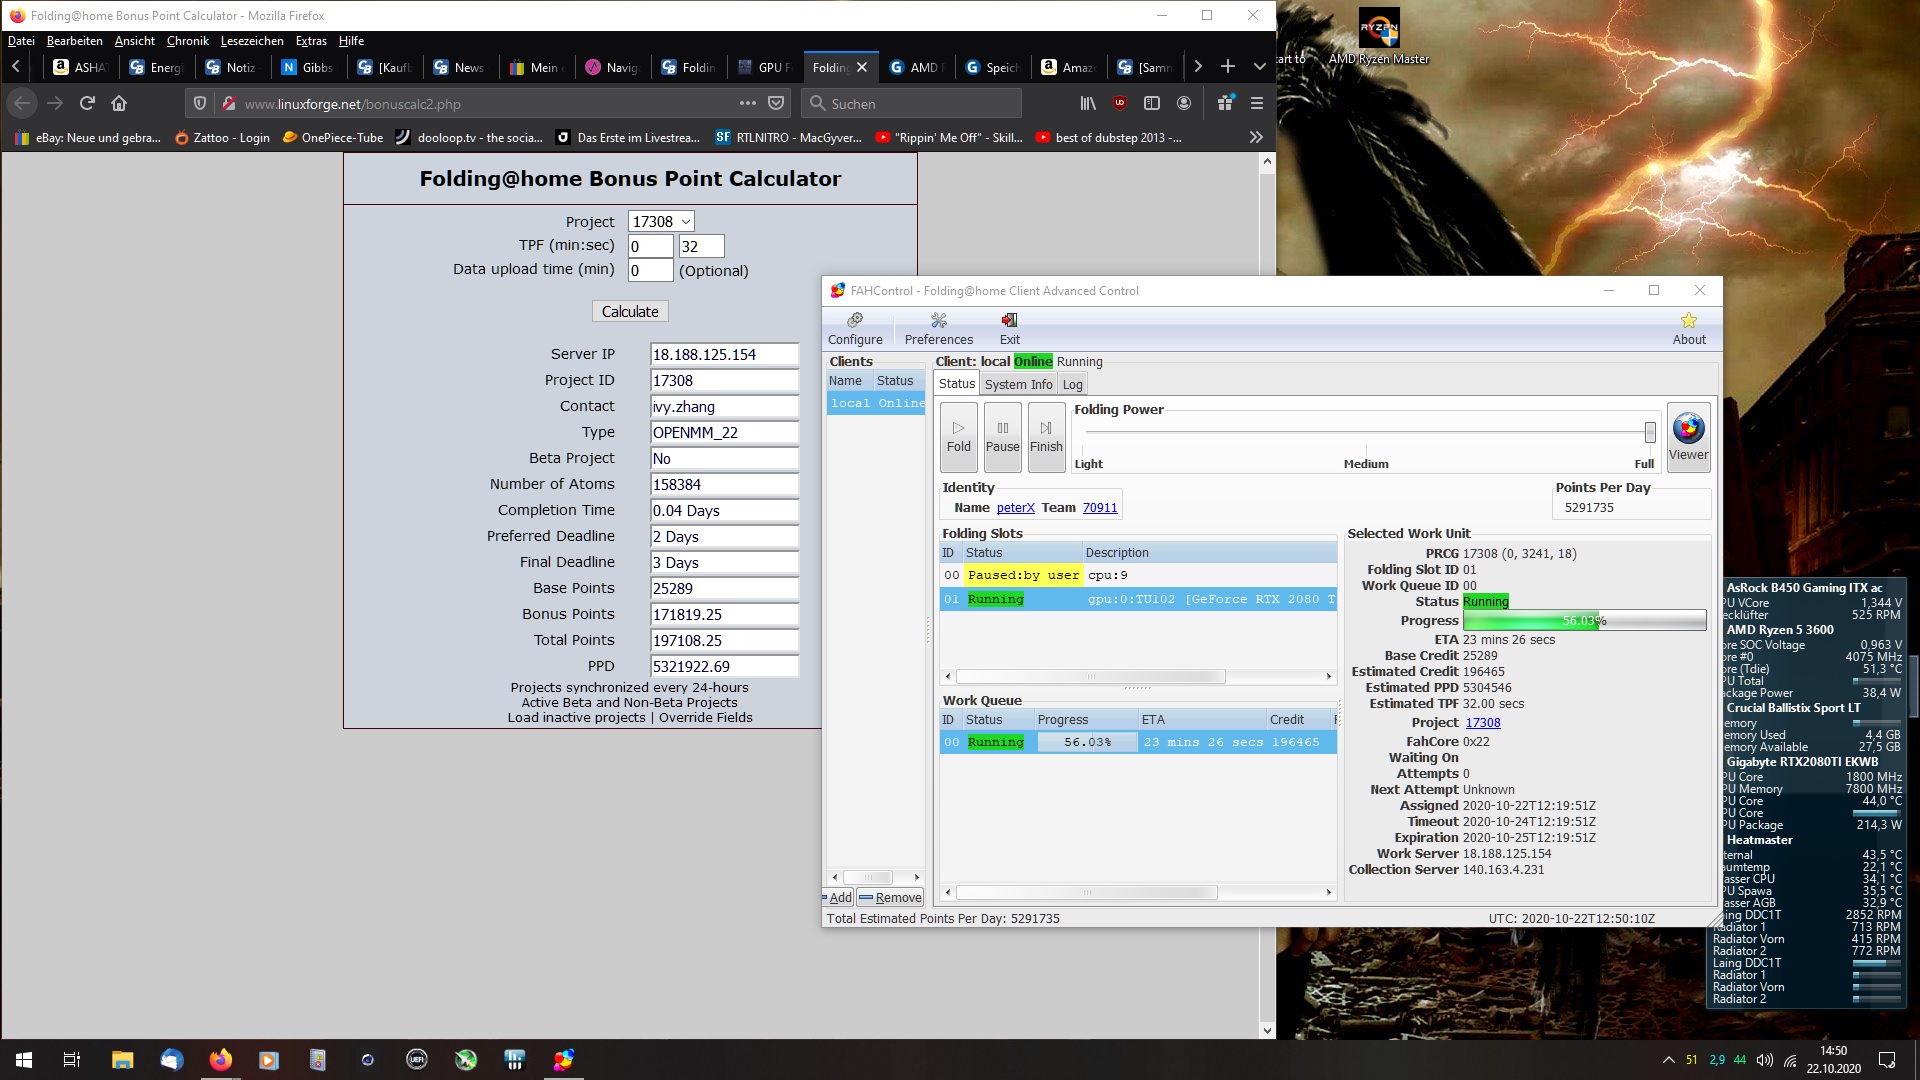Click Firefox home button icon
1920x1080 pixels.
[x=119, y=103]
